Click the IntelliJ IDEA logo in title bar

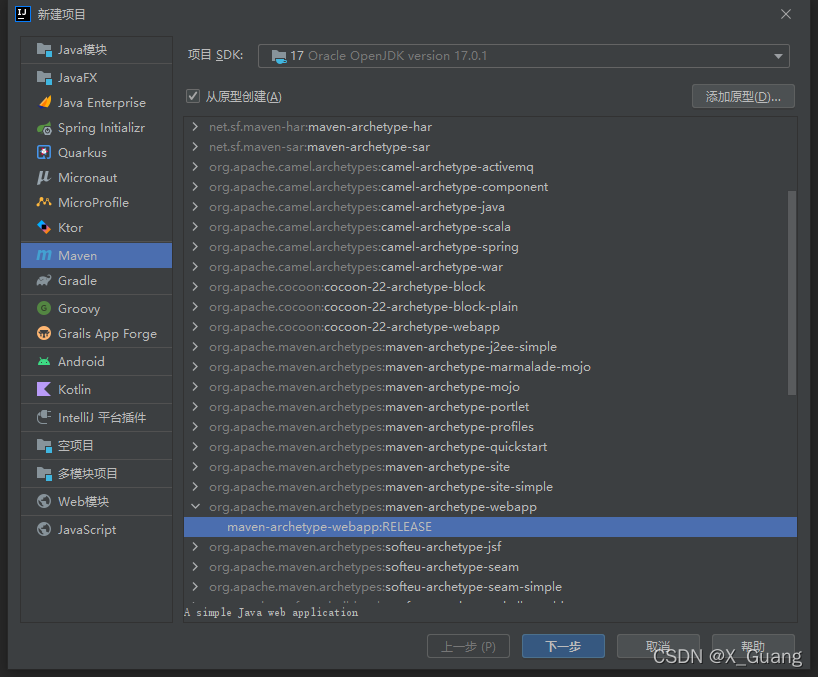[23, 14]
